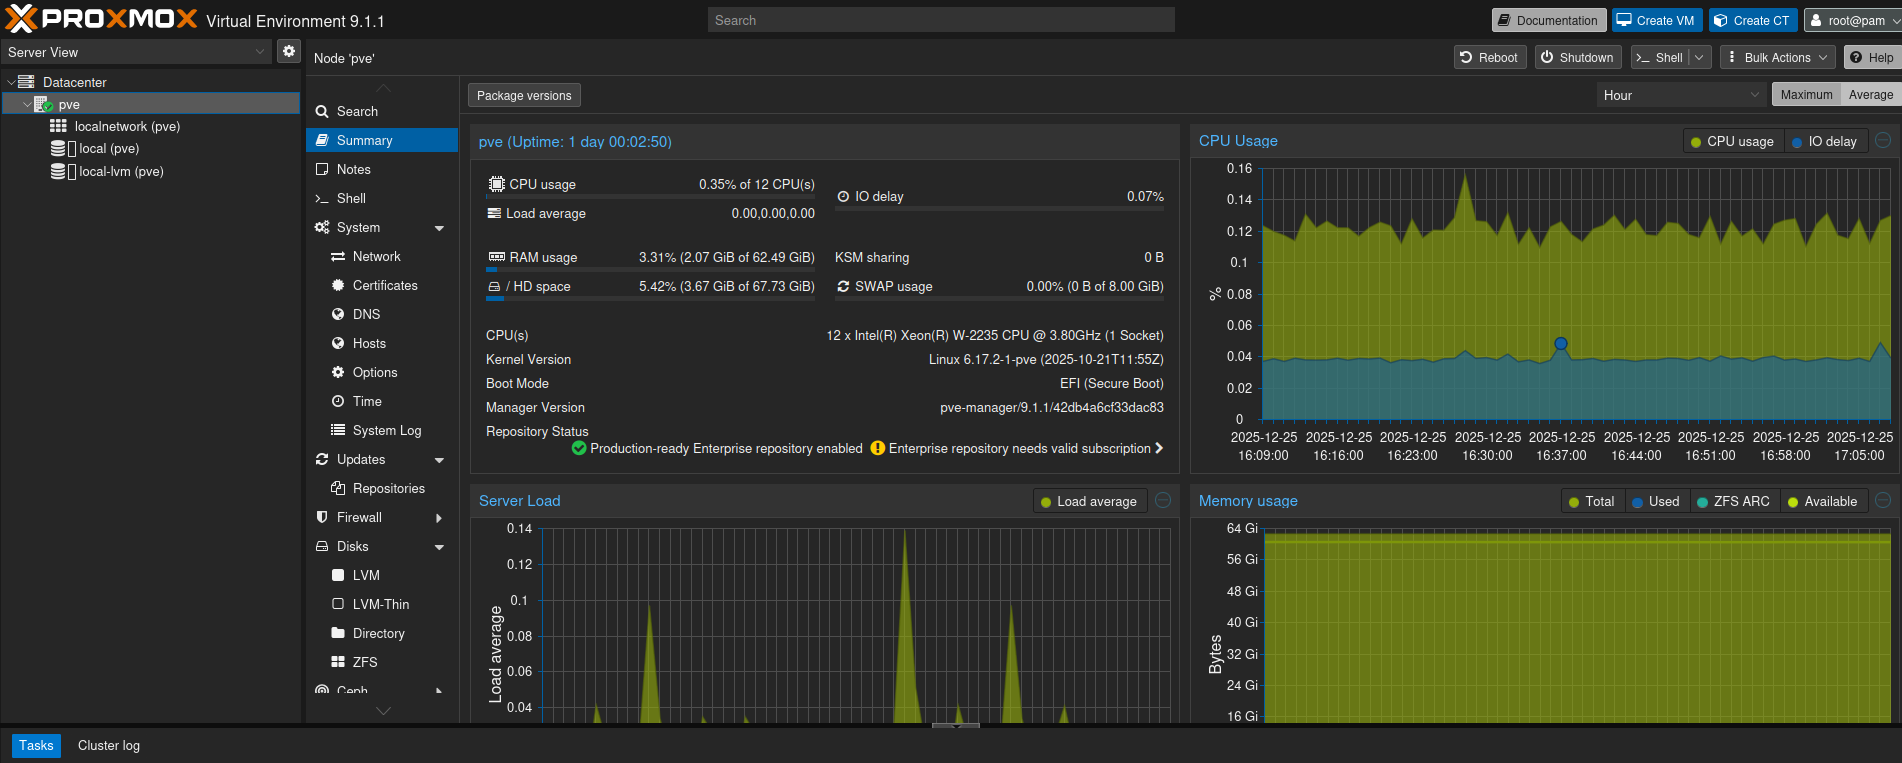Click the top search field

click(x=941, y=20)
